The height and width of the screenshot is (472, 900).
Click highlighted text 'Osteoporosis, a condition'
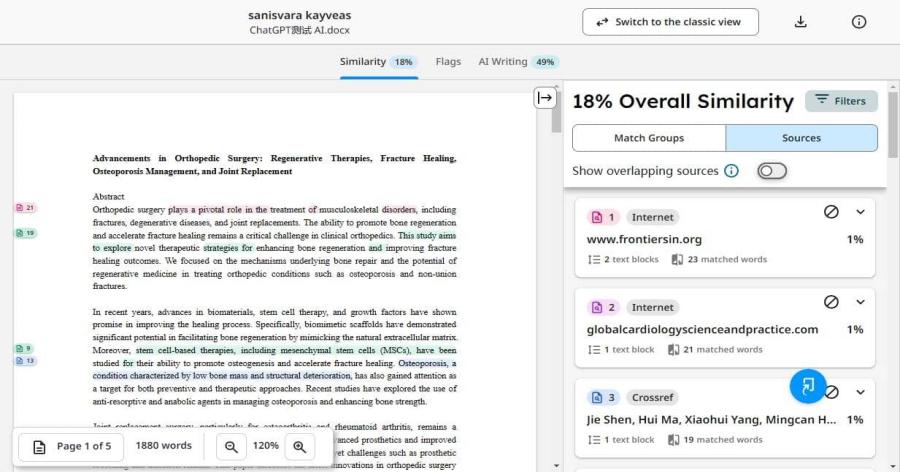pos(428,363)
